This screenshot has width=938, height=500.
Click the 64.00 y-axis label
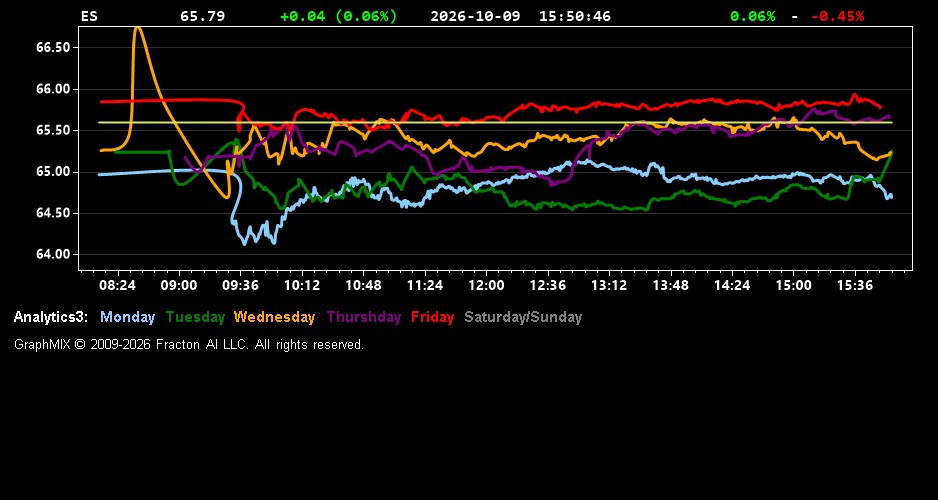coord(53,255)
